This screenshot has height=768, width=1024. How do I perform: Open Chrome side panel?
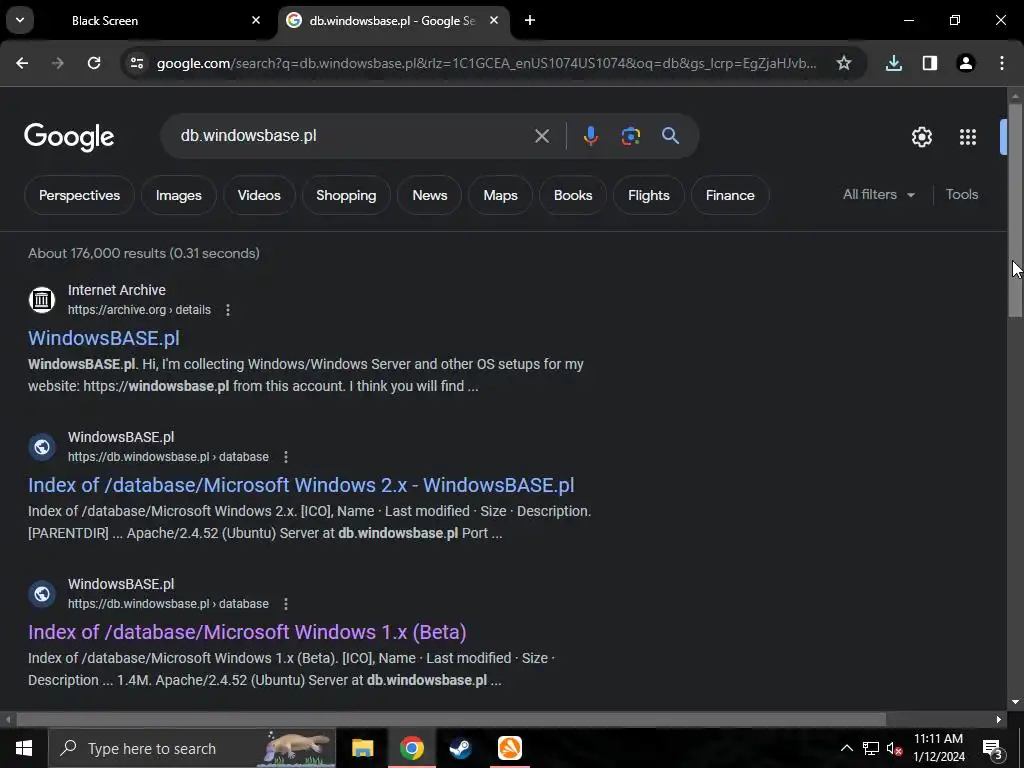tap(929, 63)
